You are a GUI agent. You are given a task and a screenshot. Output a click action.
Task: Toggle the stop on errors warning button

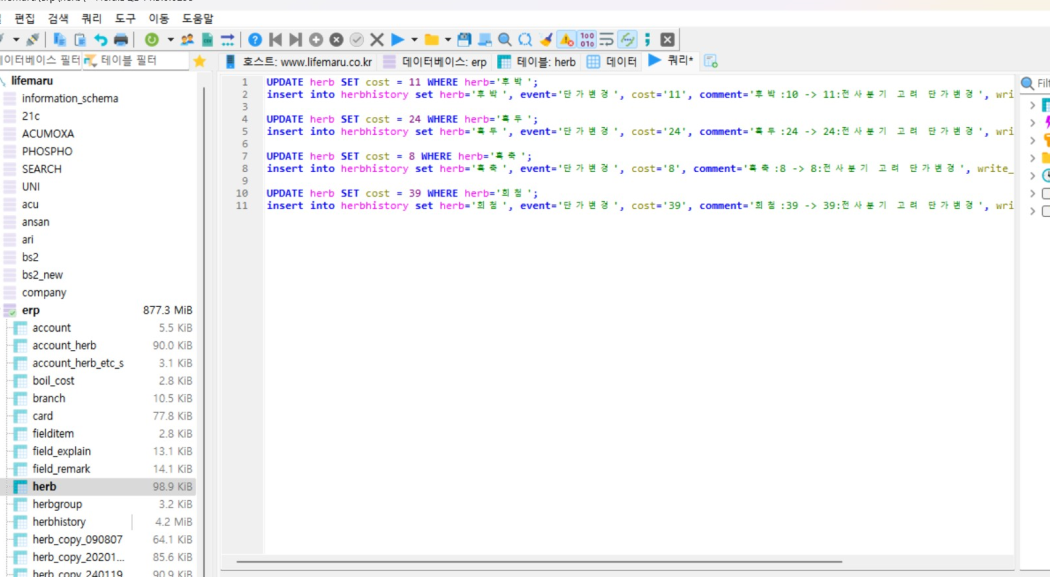(x=567, y=39)
